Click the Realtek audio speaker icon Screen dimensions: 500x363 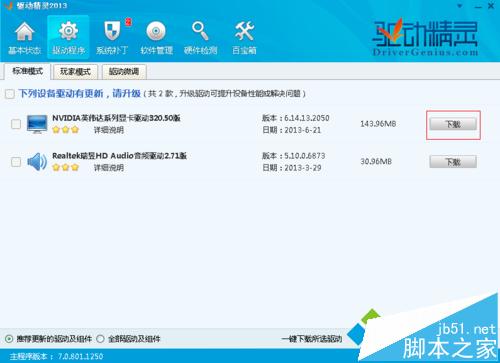pyautogui.click(x=37, y=162)
